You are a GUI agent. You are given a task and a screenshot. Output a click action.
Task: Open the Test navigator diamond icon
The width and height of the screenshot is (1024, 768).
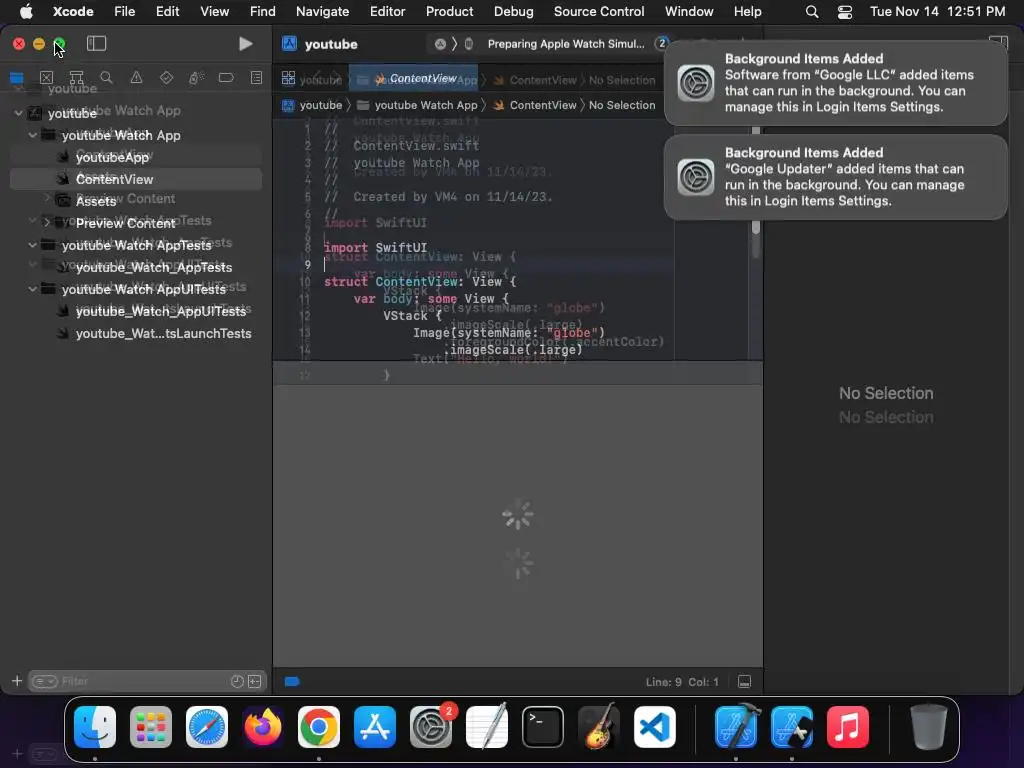pos(167,78)
